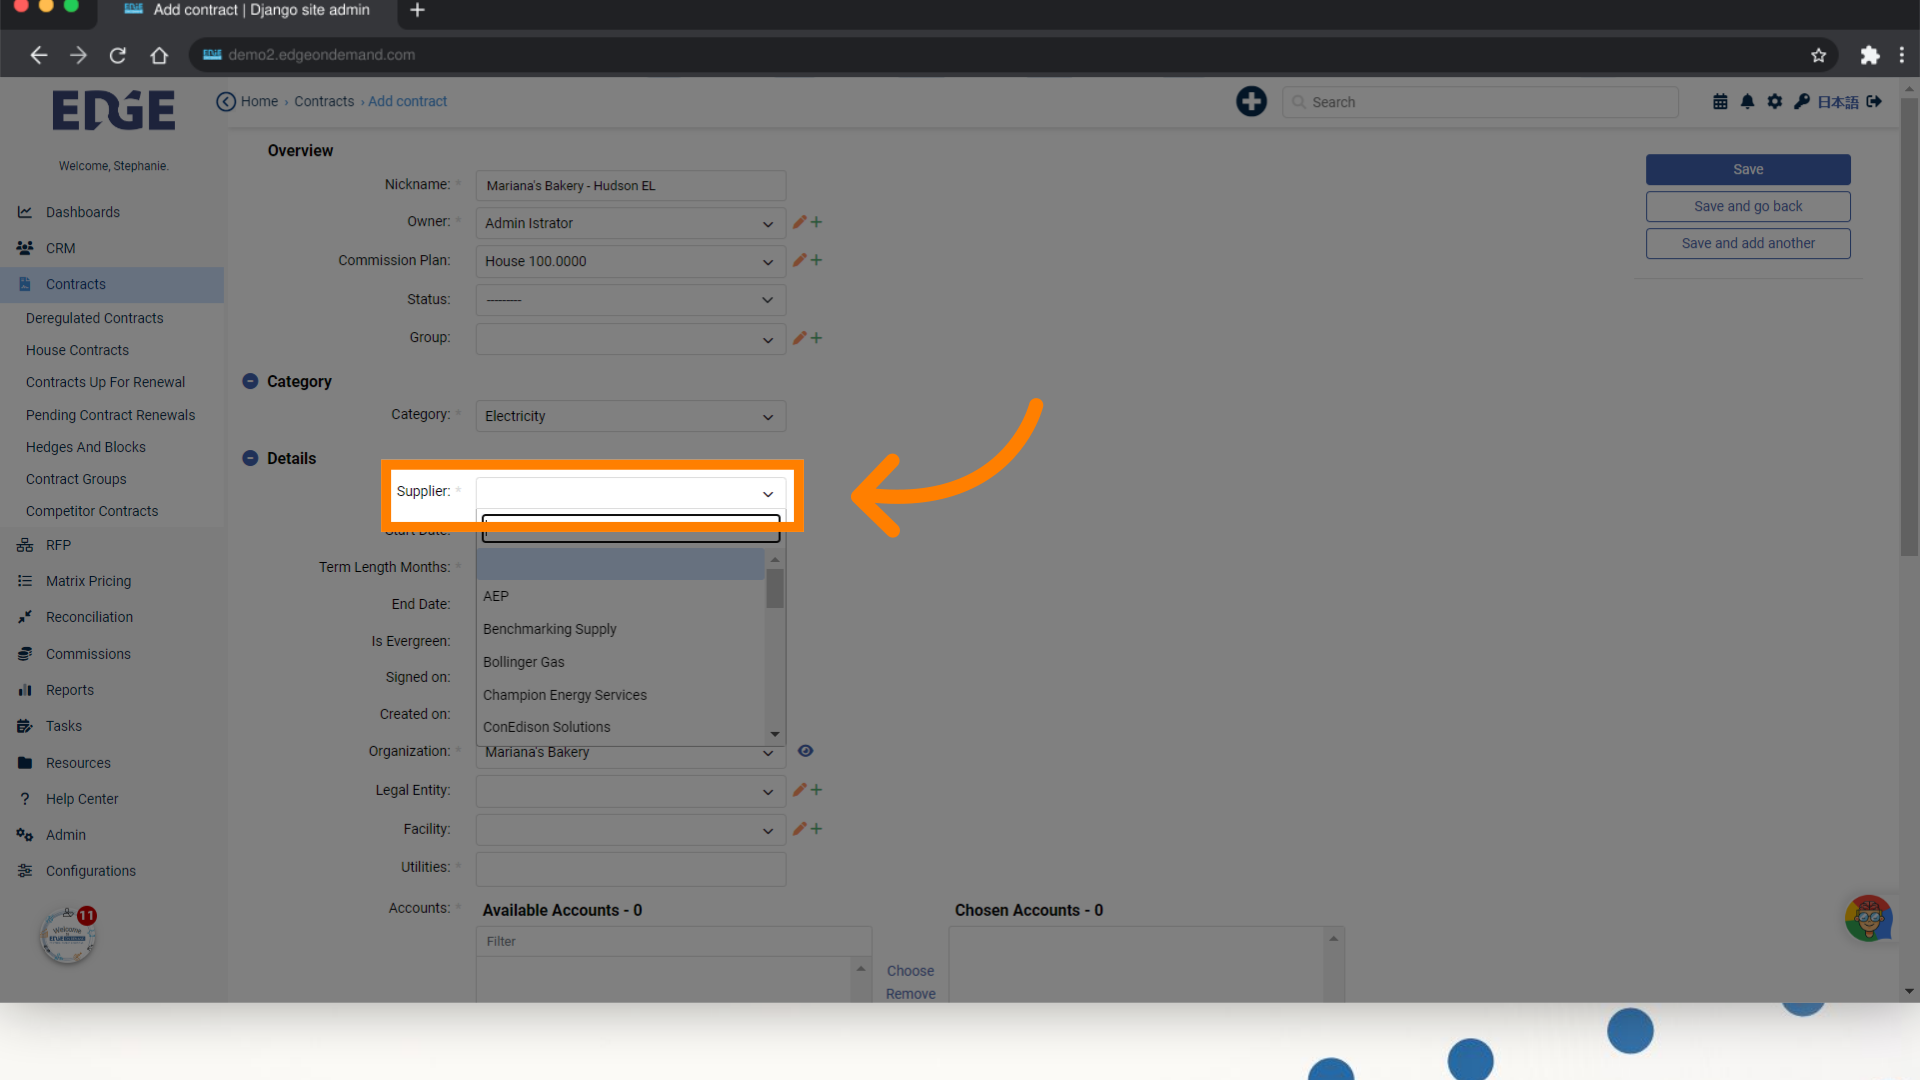Go to browser home icon
The width and height of the screenshot is (1920, 1080).
(x=159, y=55)
